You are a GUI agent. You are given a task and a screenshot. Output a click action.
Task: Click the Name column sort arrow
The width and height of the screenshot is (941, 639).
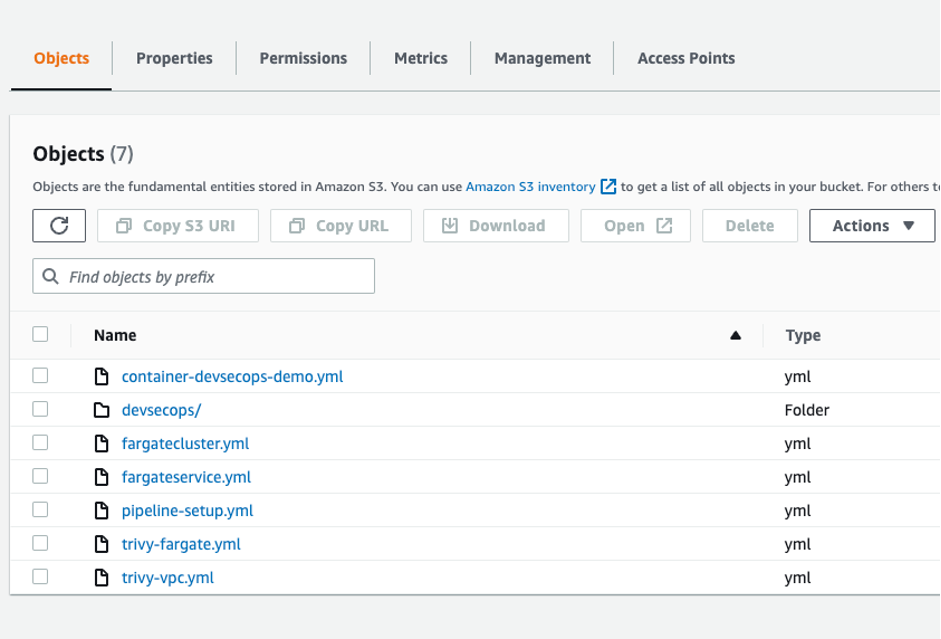coord(736,335)
